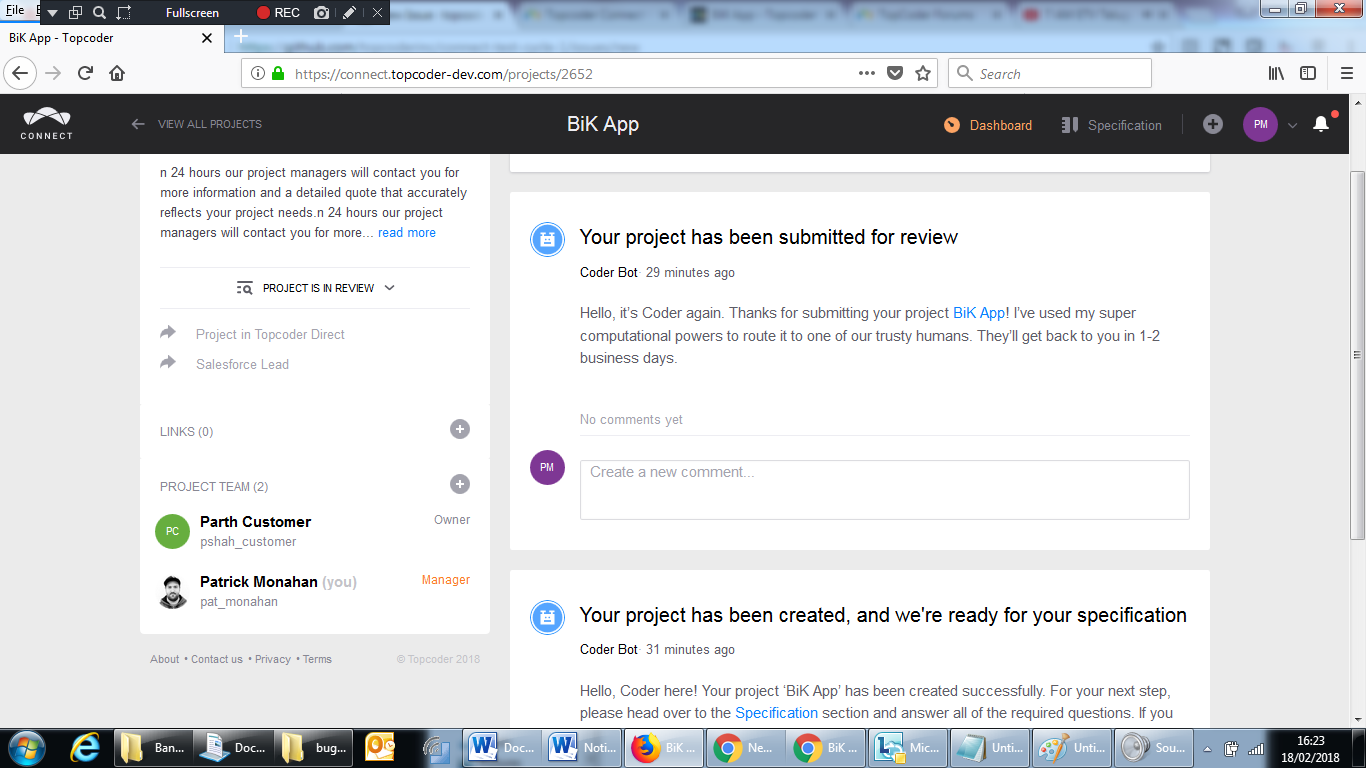Screen dimensions: 1366x768
Task: Open the Contact us footer link
Action: [217, 659]
